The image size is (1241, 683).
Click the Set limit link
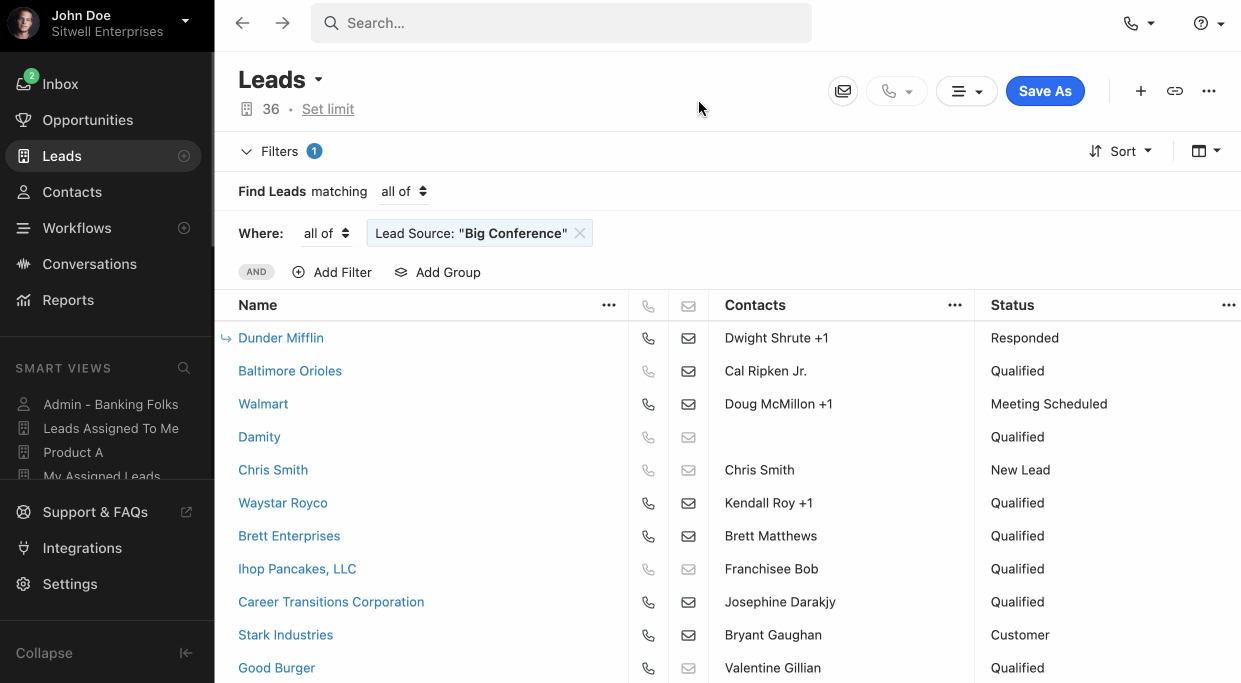coord(328,109)
